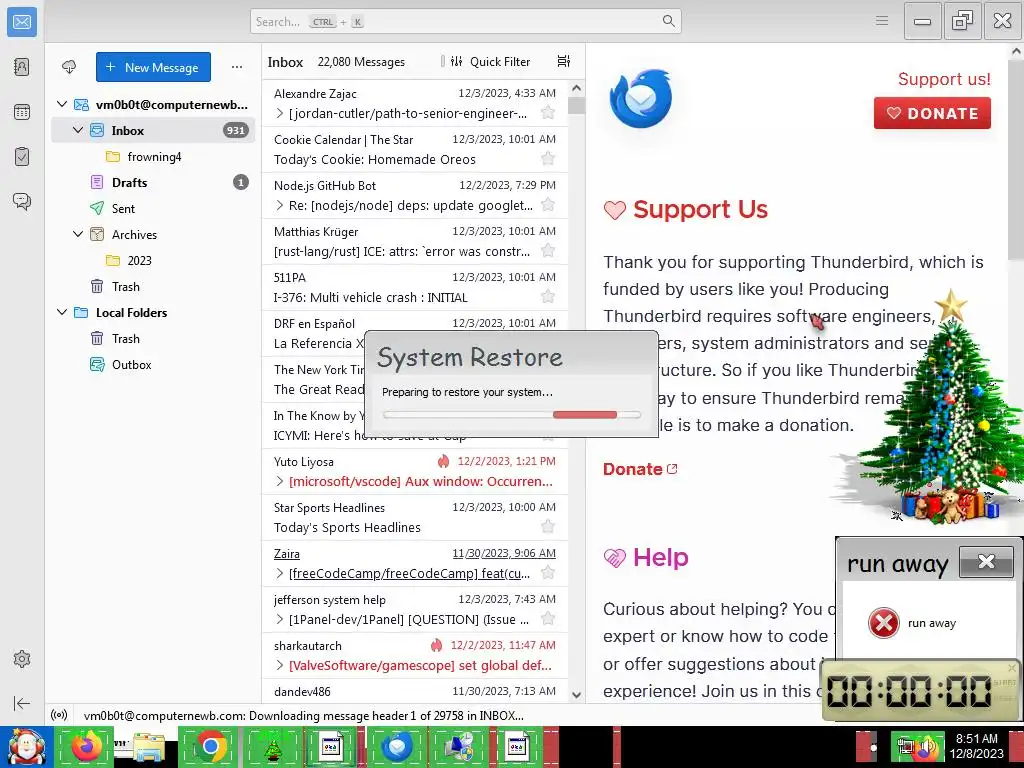Click the online status icon in status bar
This screenshot has width=1024, height=768.
pos(59,715)
